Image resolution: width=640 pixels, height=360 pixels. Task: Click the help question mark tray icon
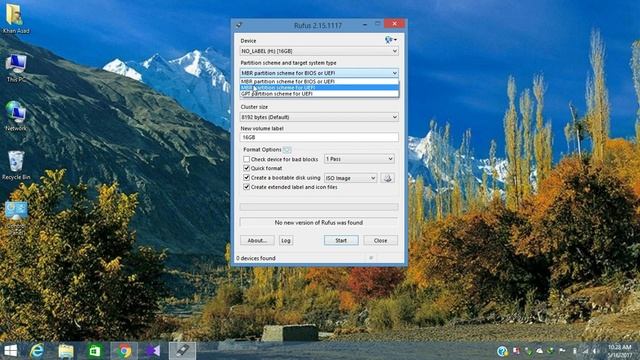(502, 351)
